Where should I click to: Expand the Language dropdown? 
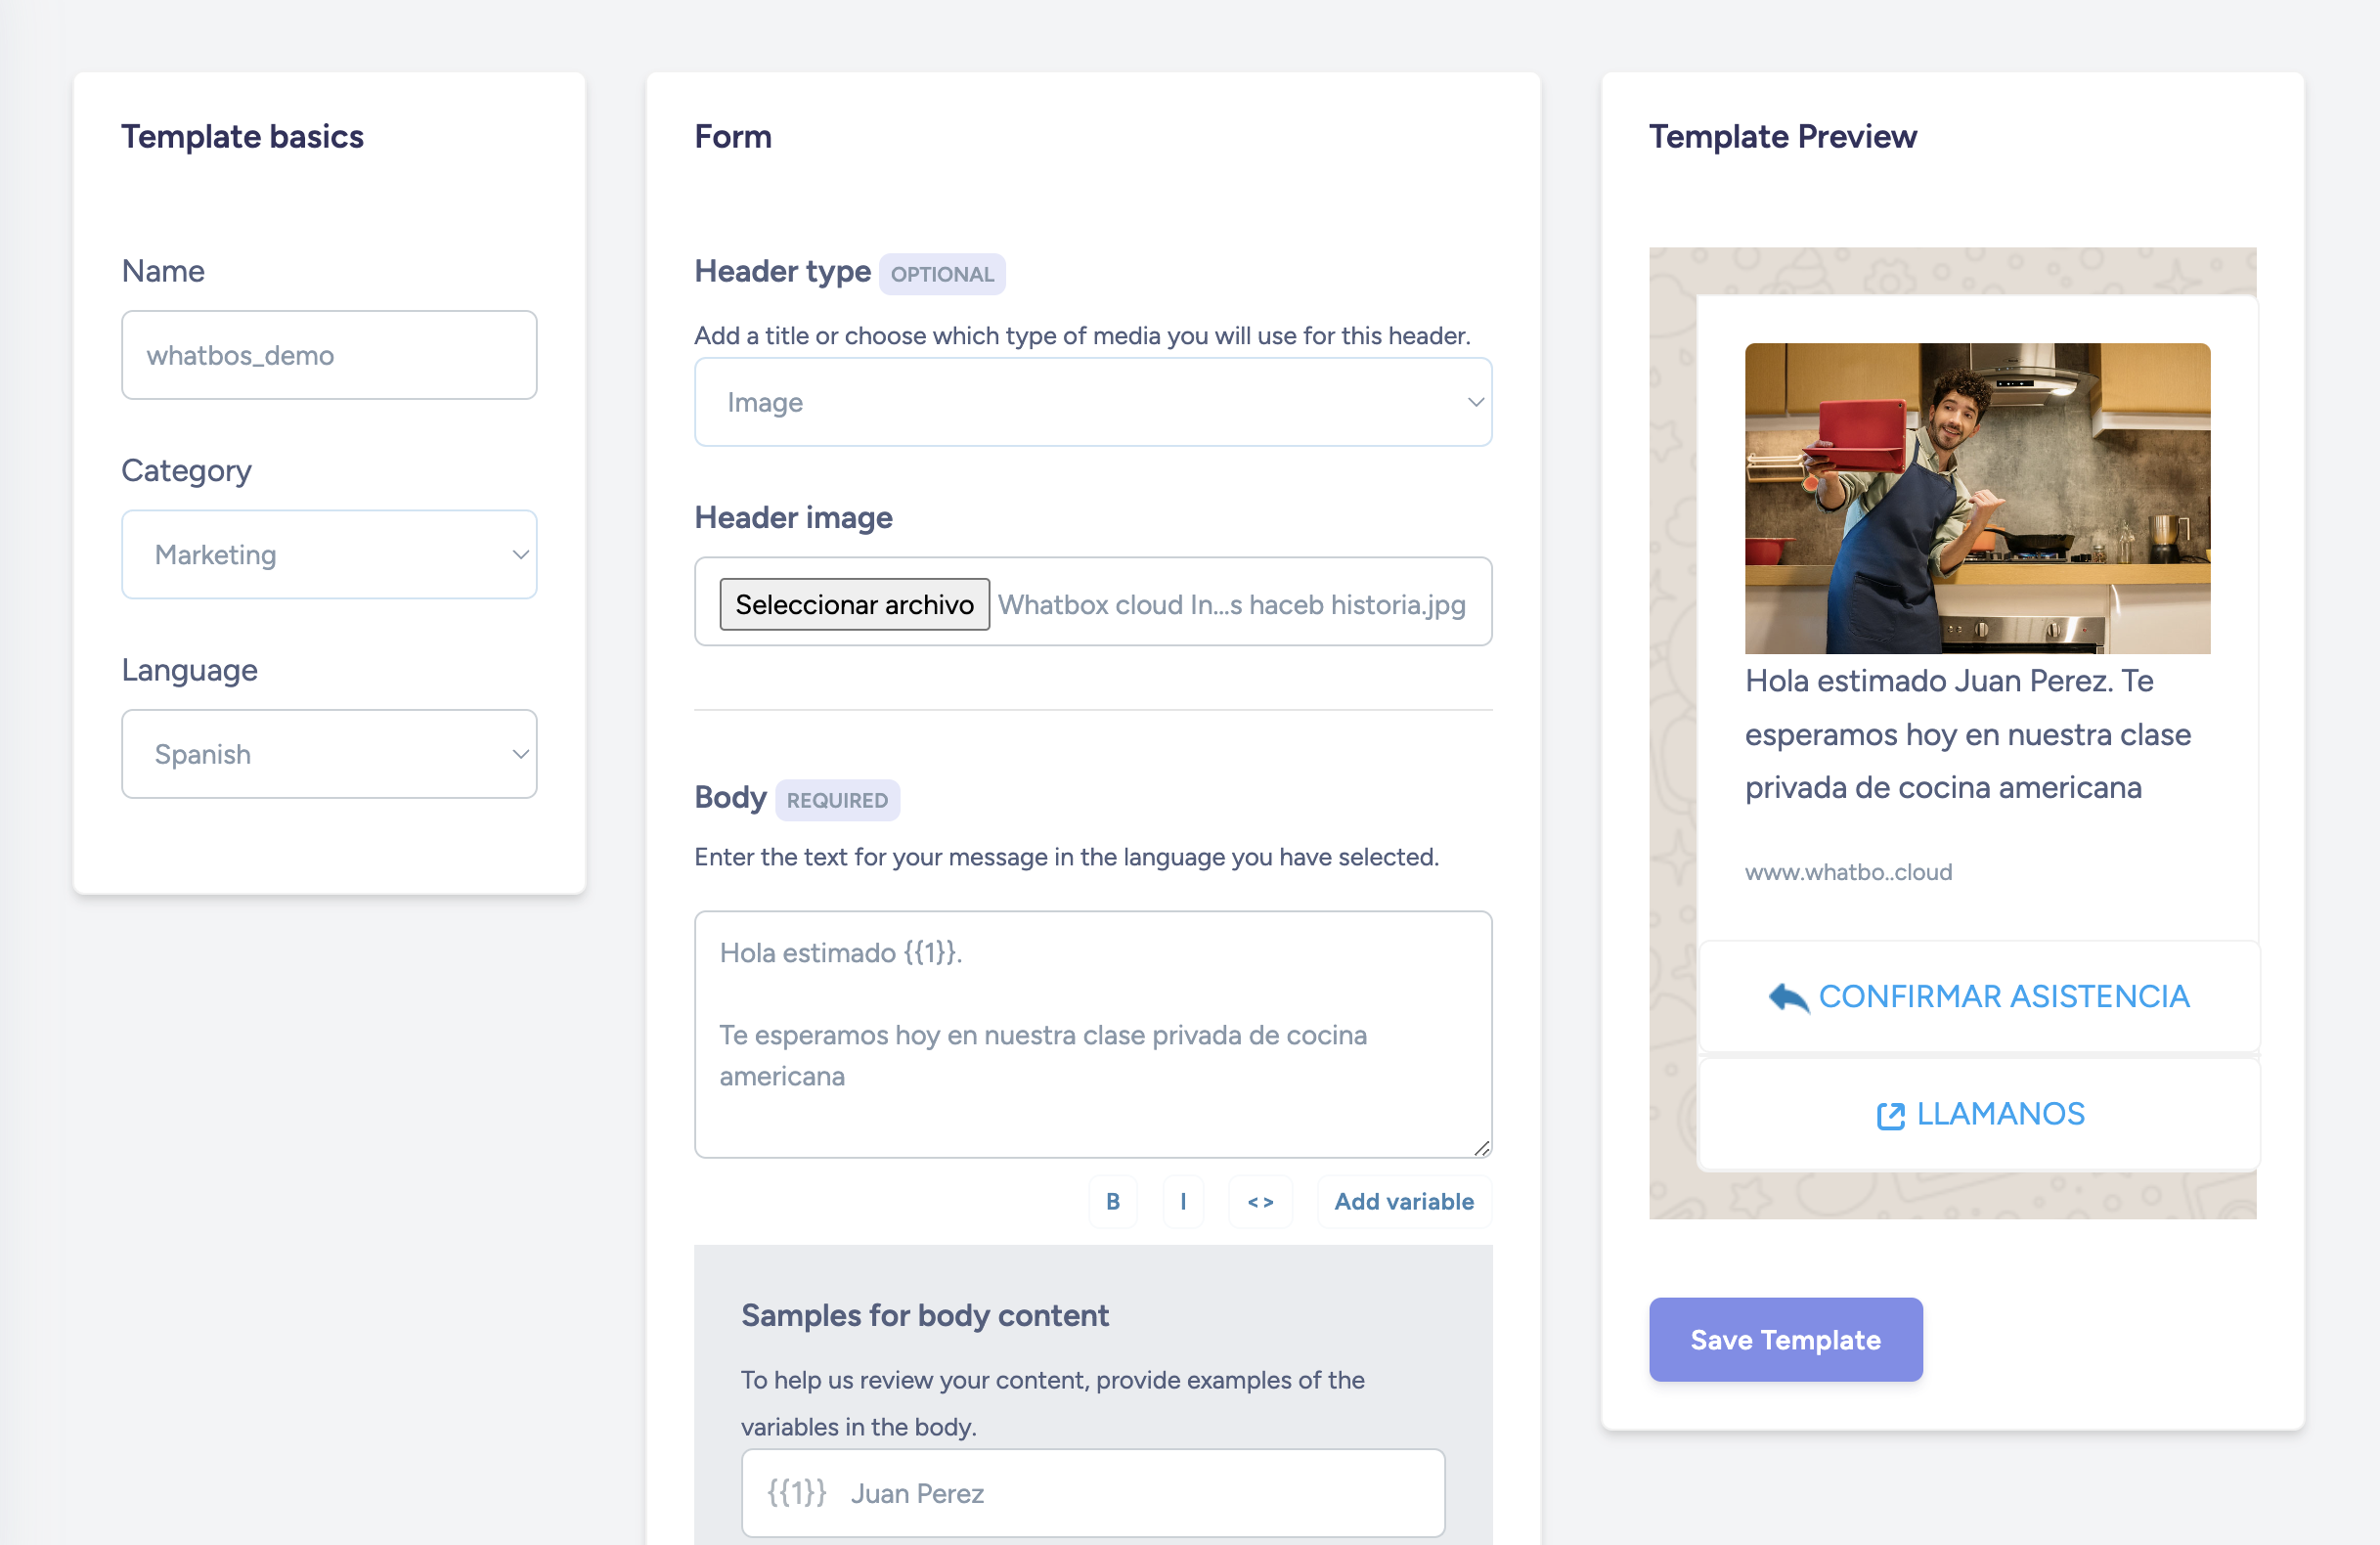[328, 754]
